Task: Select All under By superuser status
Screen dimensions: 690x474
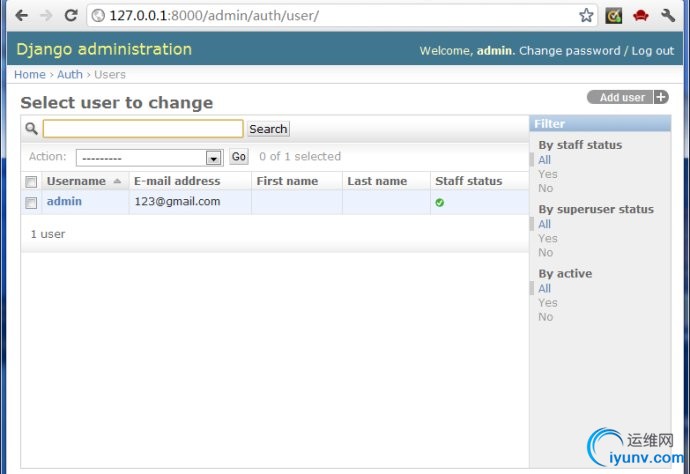Action: 544,224
